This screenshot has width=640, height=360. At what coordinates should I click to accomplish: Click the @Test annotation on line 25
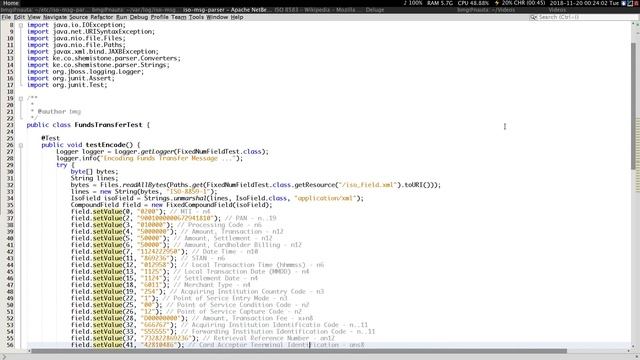(x=50, y=138)
